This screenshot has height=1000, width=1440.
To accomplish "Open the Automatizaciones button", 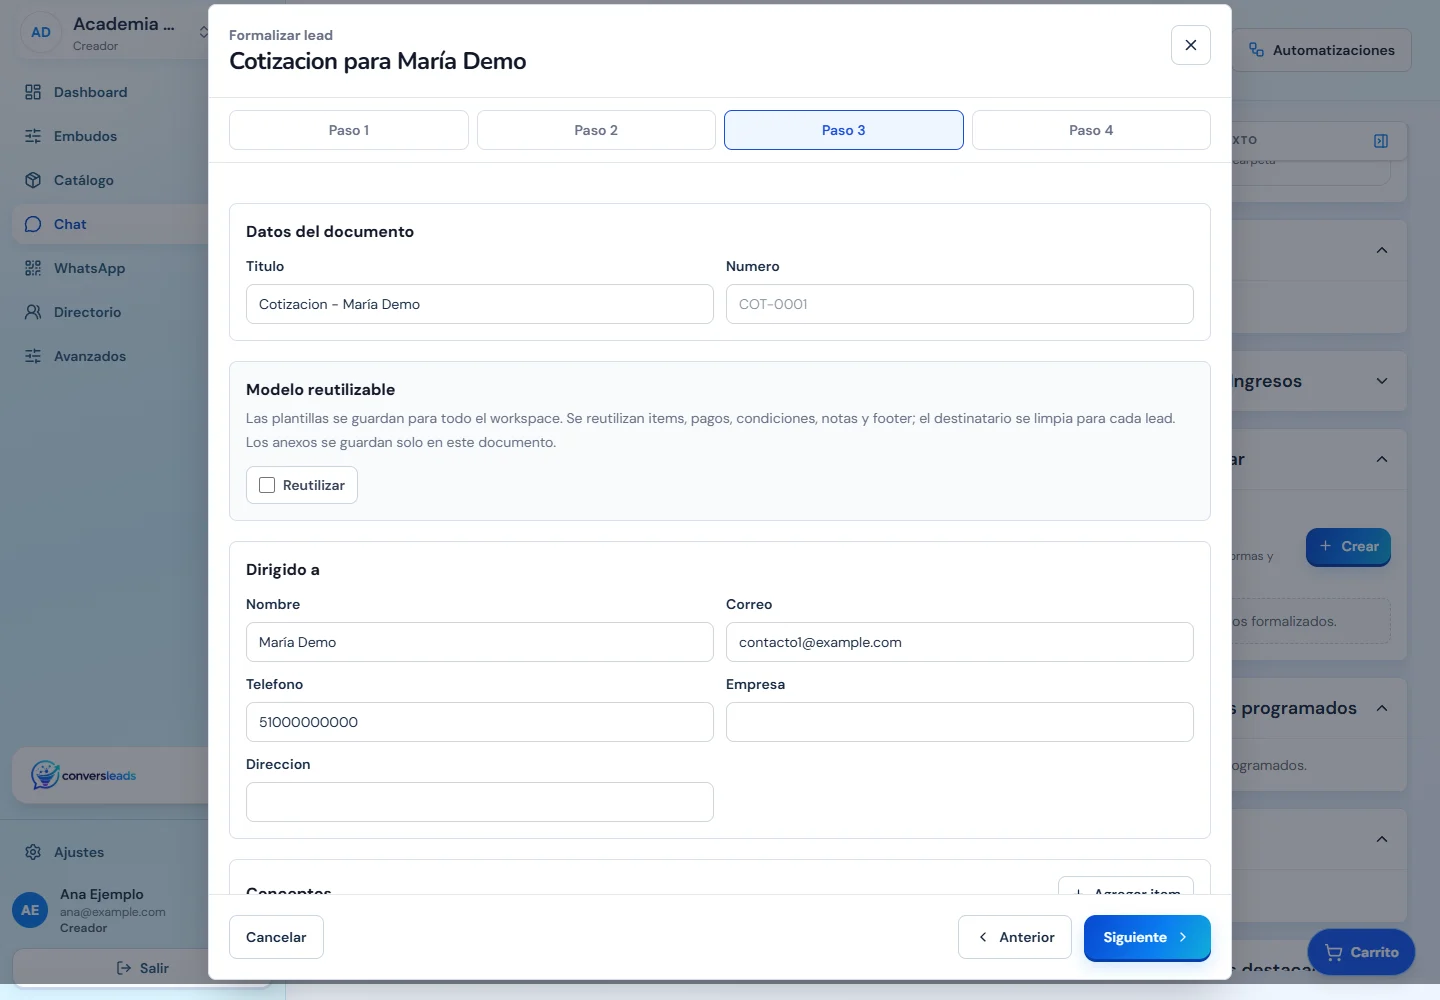I will [1321, 50].
